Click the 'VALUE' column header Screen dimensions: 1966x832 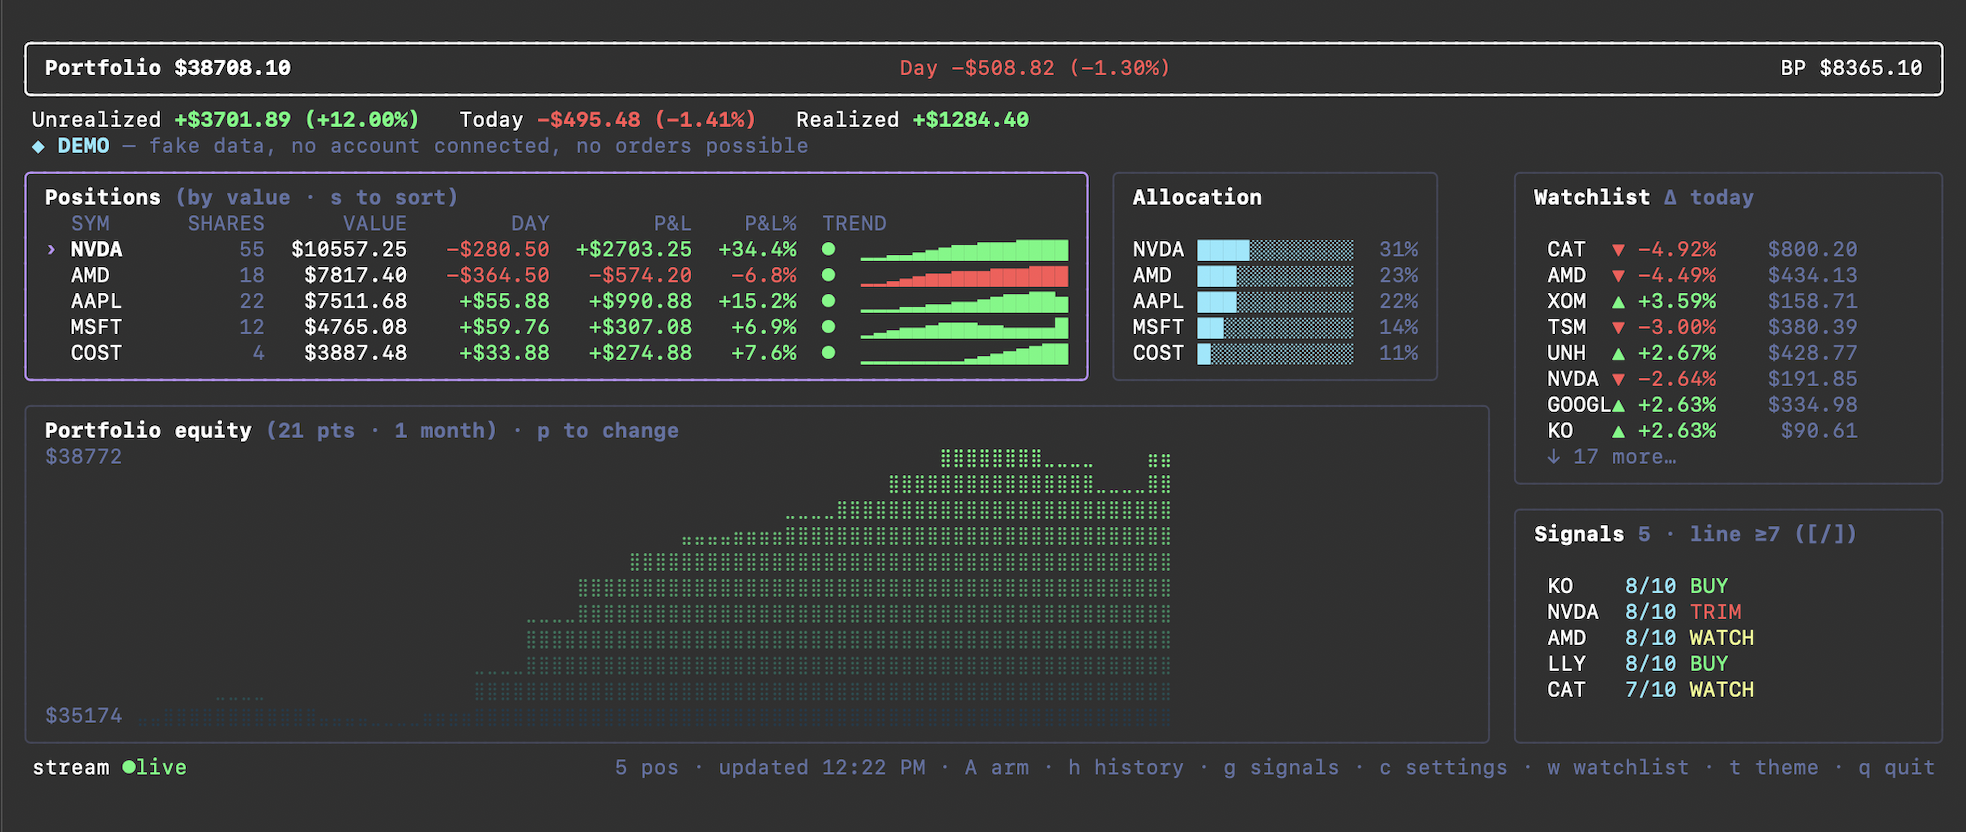375,223
